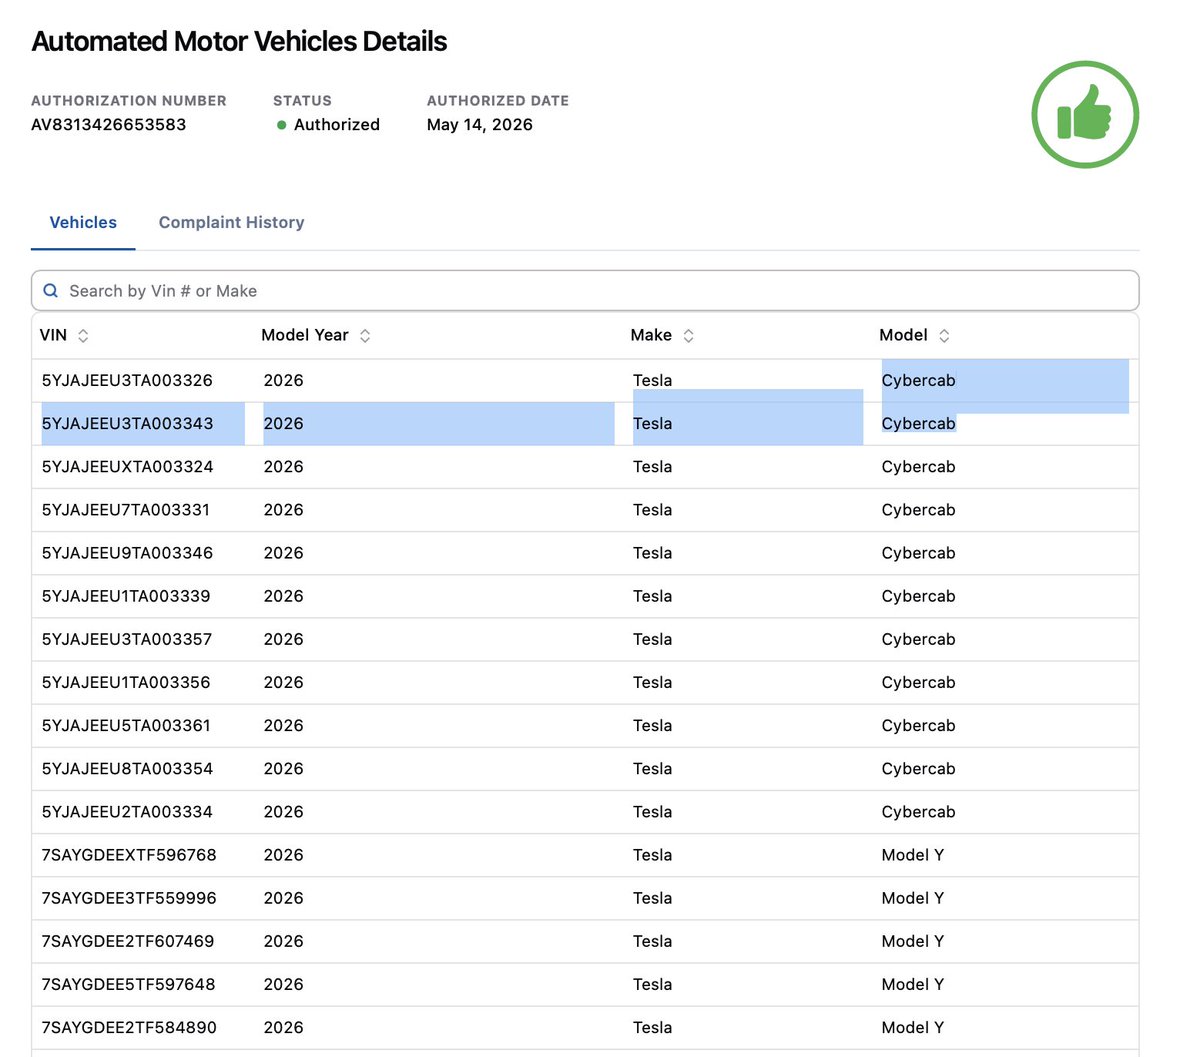Click Model Y in row 7SAYGDEE5TF597648
The image size is (1200, 1057).
click(912, 984)
